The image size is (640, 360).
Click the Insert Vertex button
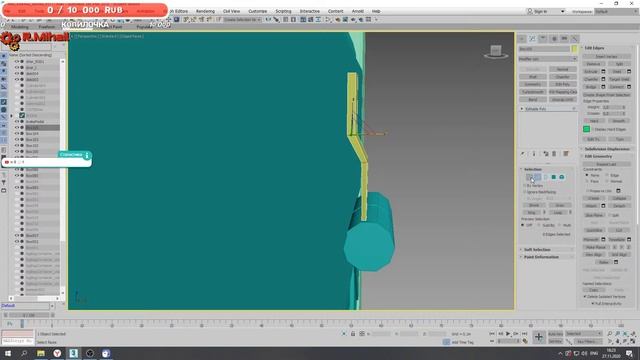[607, 56]
